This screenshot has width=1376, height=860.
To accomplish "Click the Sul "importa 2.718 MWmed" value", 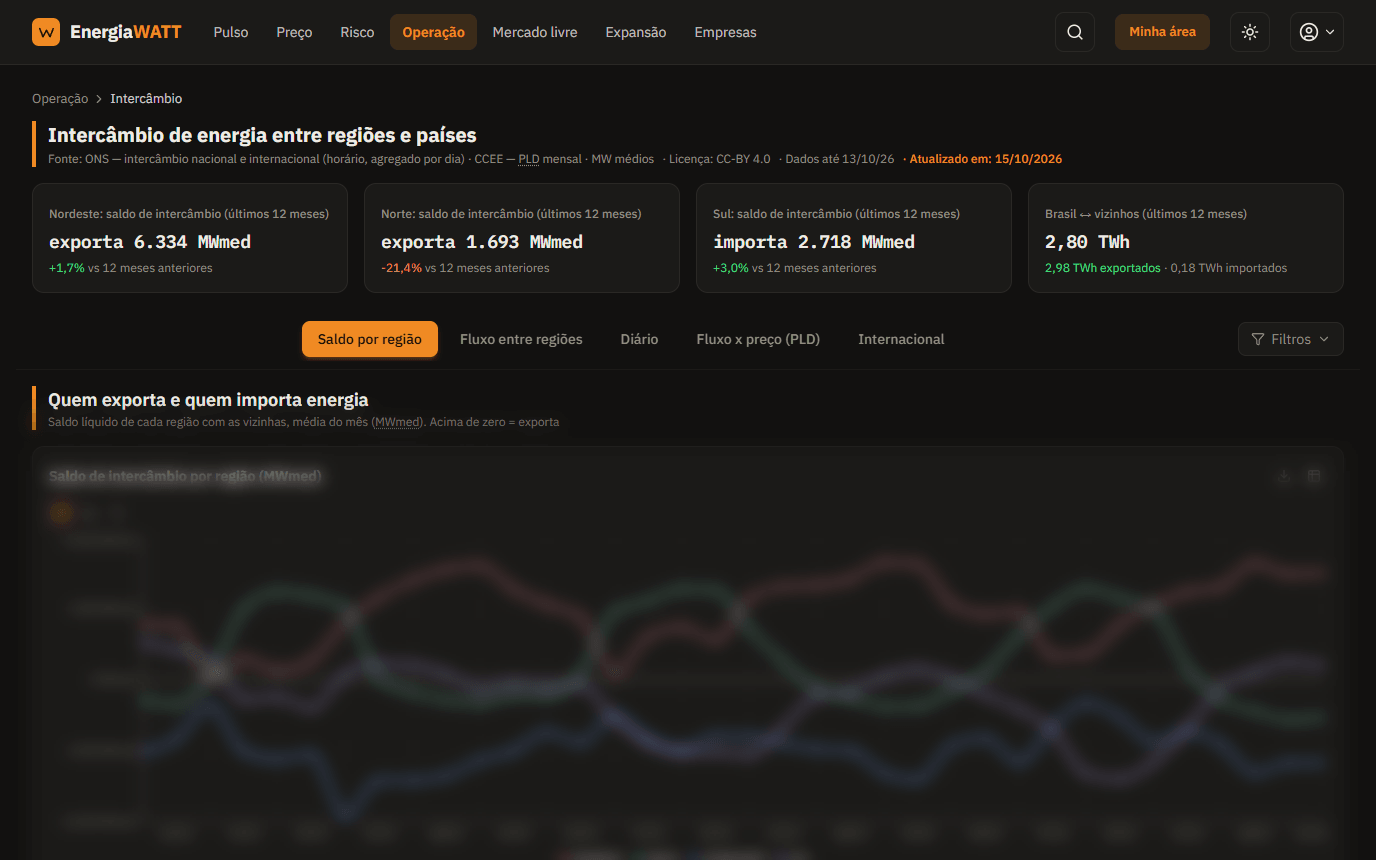I will [814, 242].
